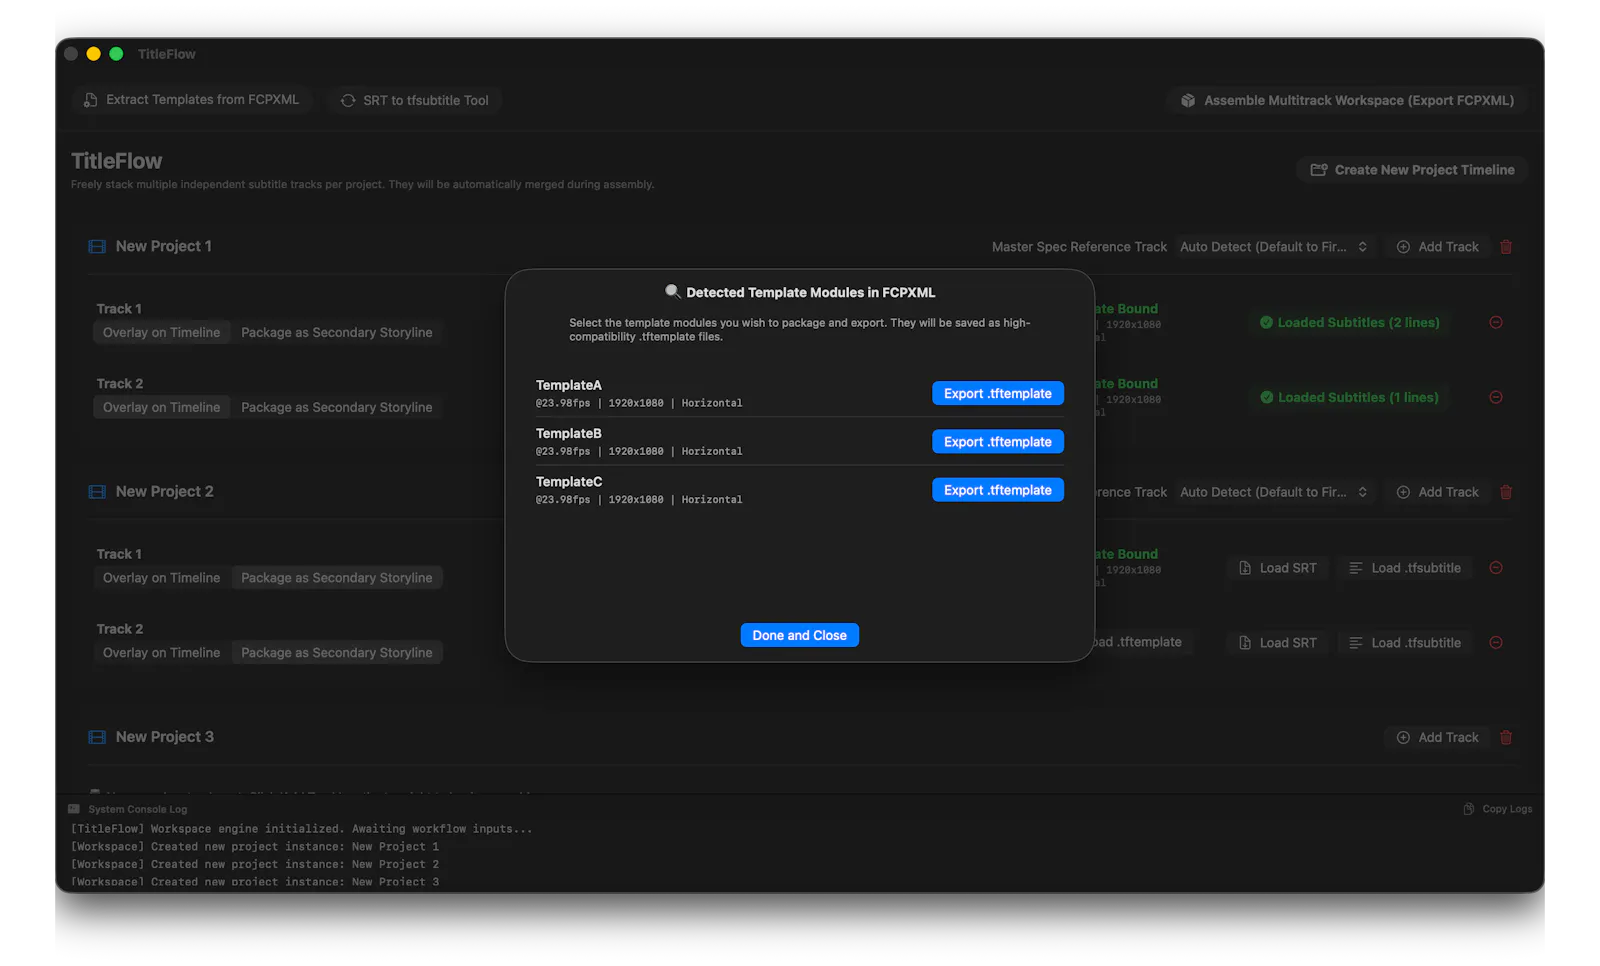The image size is (1600, 966).
Task: Click Loaded Subtitles (2 lines) status
Action: (1349, 322)
